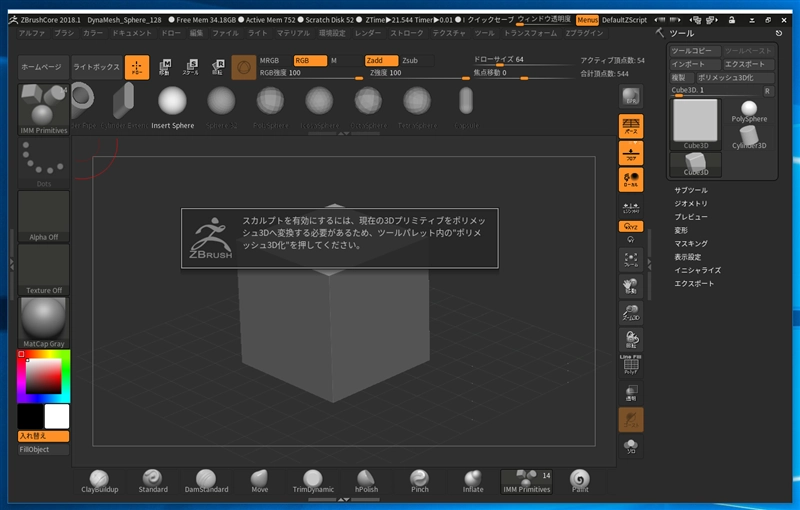800x510 pixels.
Task: Toggle PolyF line fill display
Action: [631, 365]
